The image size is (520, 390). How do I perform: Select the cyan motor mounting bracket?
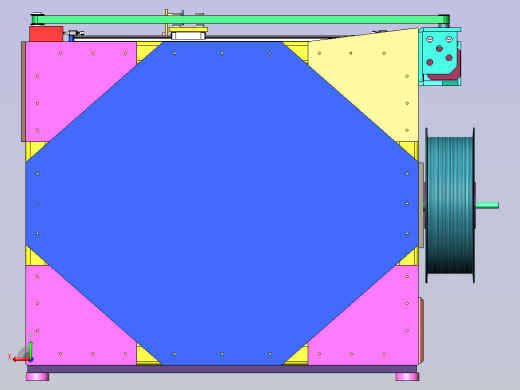(x=440, y=57)
